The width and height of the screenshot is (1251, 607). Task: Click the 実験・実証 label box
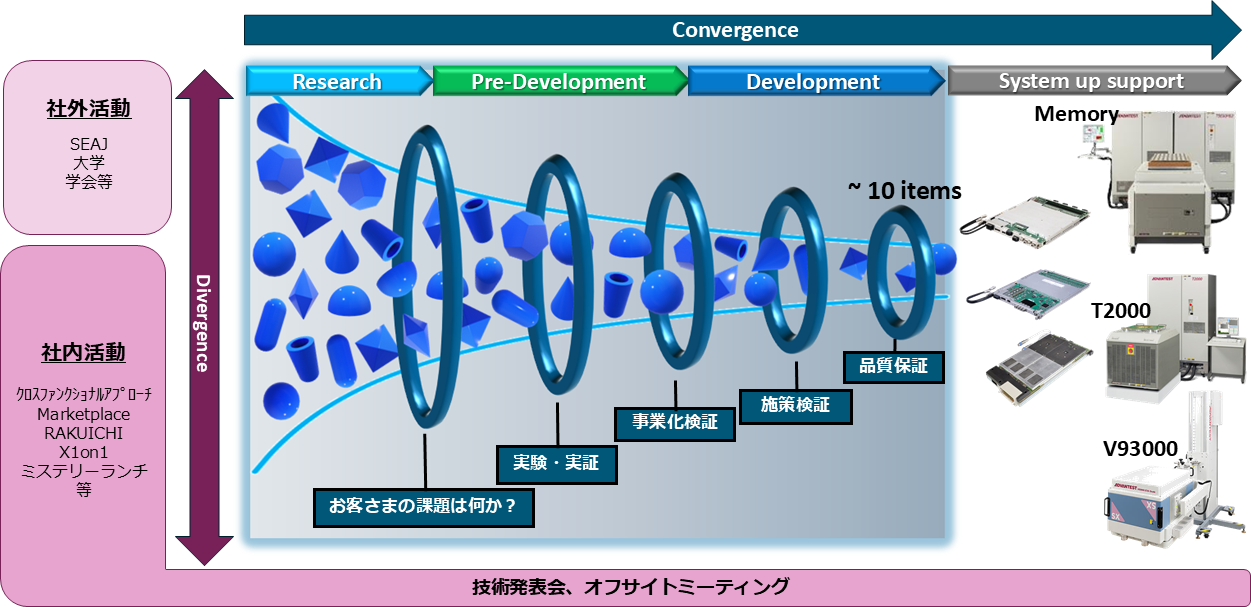[x=556, y=463]
